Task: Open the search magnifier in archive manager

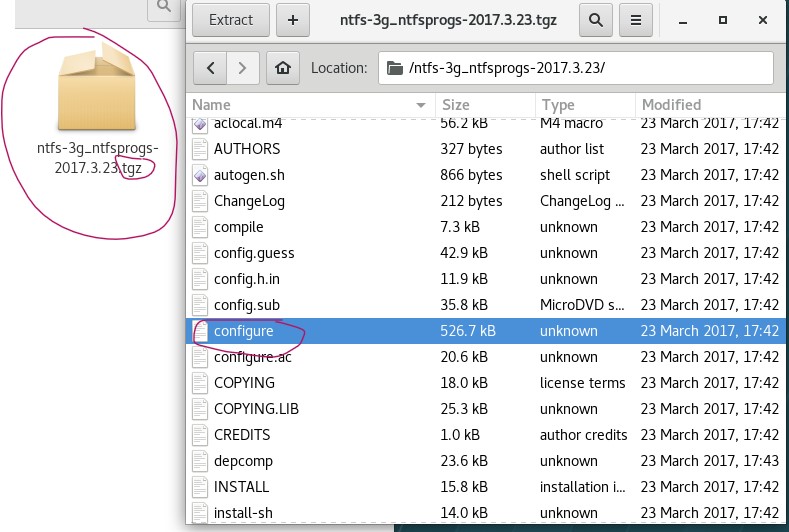Action: tap(595, 20)
